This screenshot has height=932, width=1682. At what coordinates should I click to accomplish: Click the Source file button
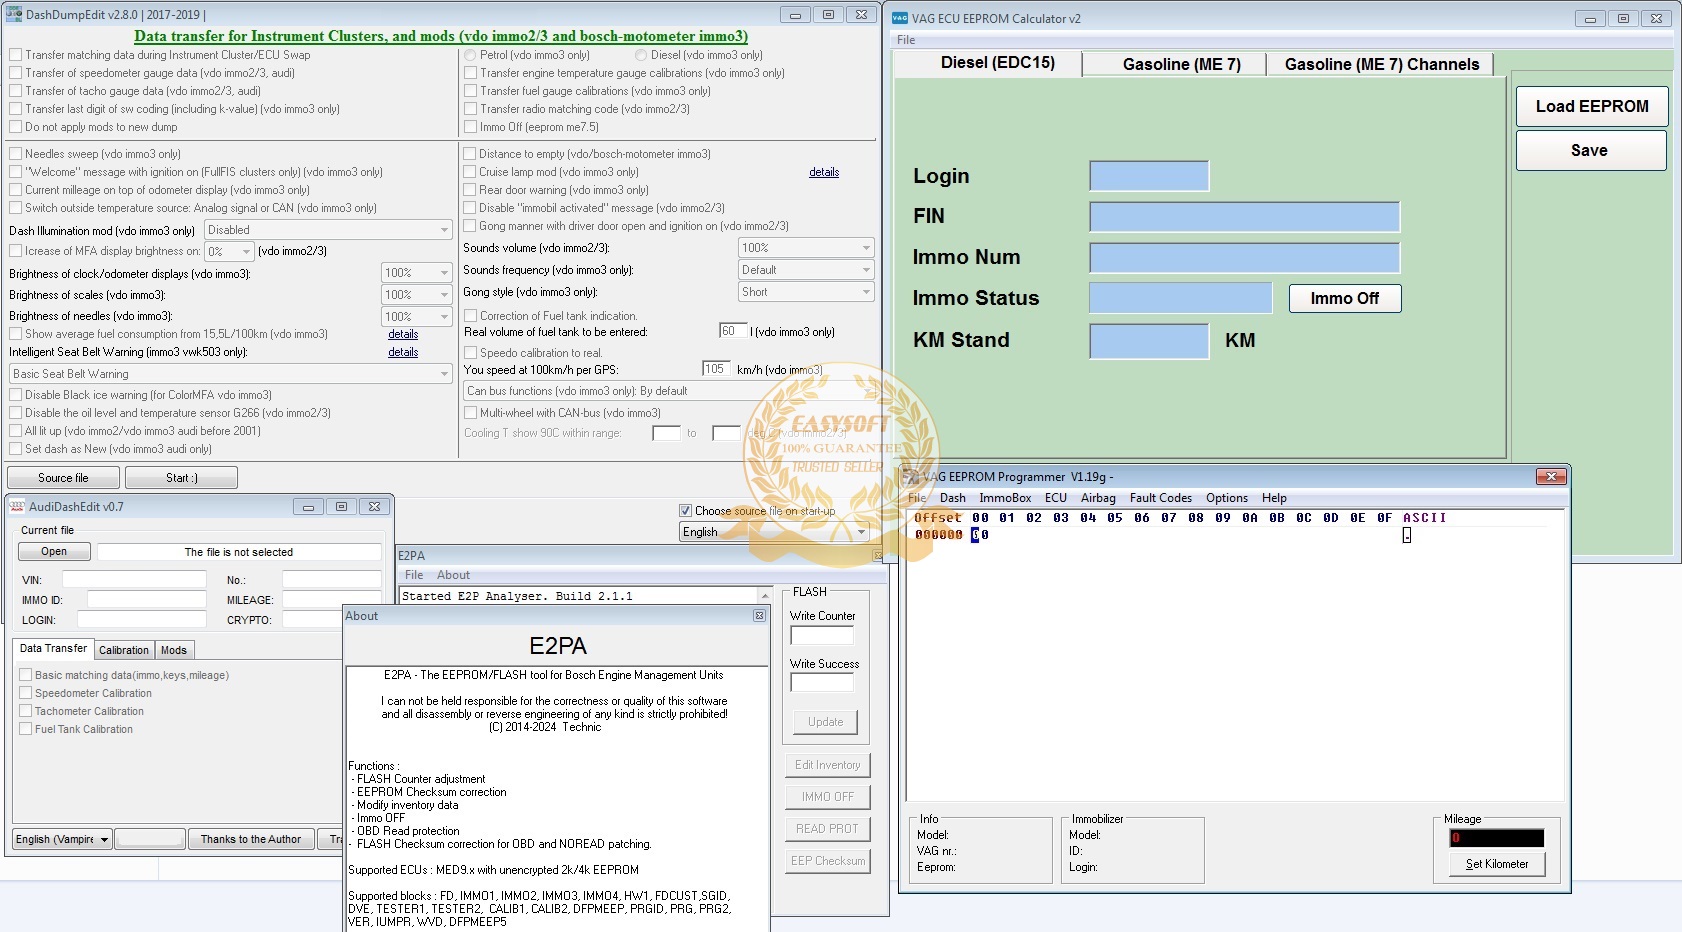pos(63,478)
